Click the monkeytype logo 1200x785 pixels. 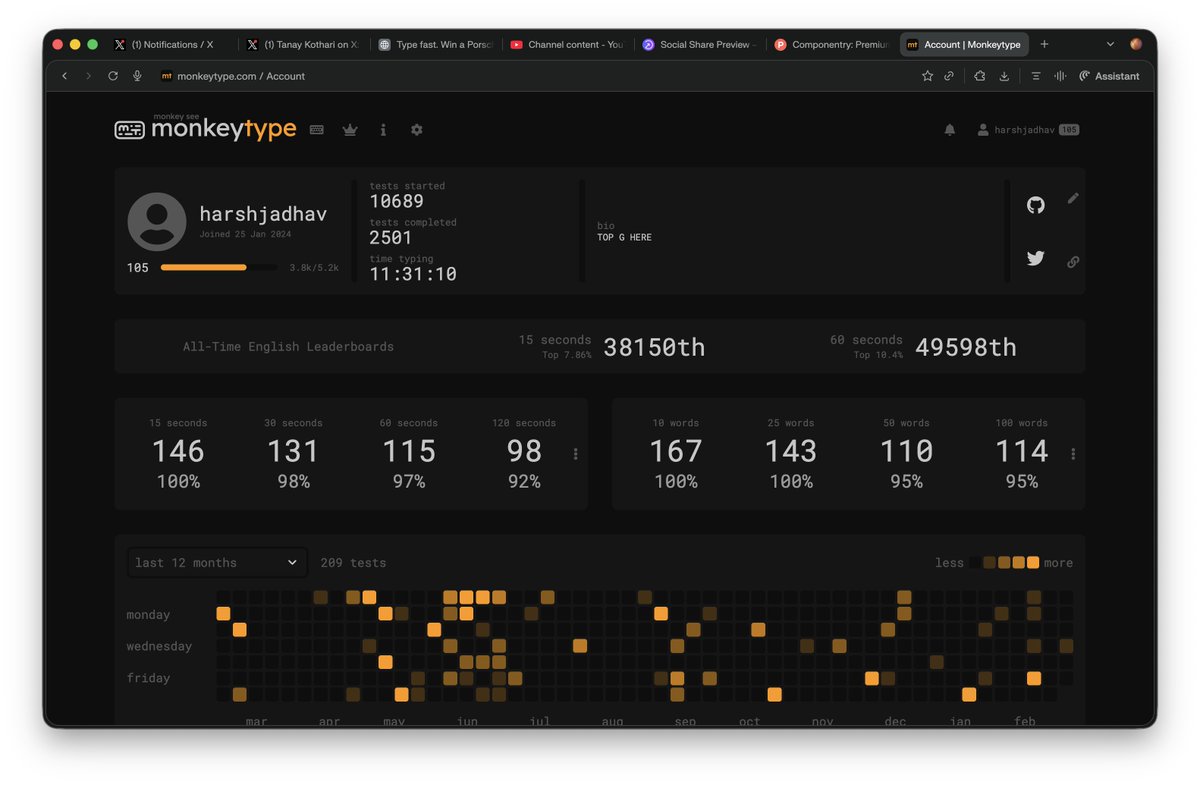pyautogui.click(x=205, y=128)
